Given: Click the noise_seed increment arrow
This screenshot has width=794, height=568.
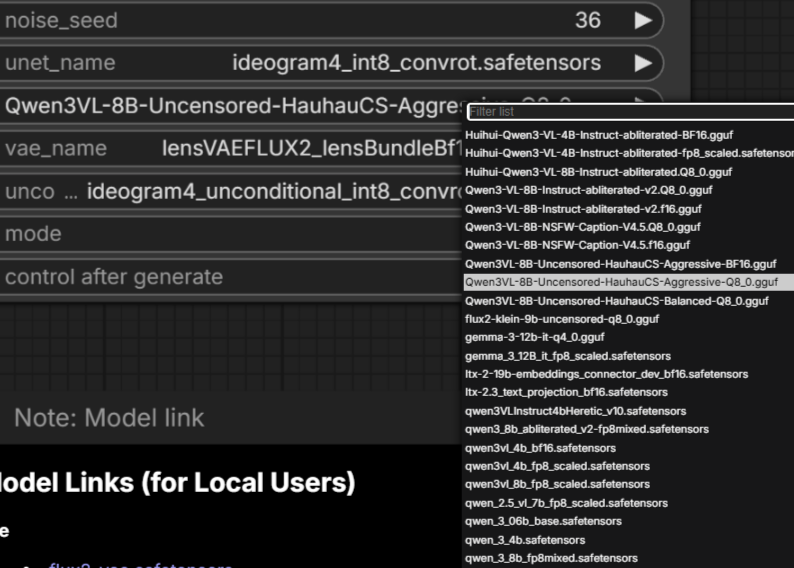Looking at the screenshot, I should pyautogui.click(x=643, y=21).
